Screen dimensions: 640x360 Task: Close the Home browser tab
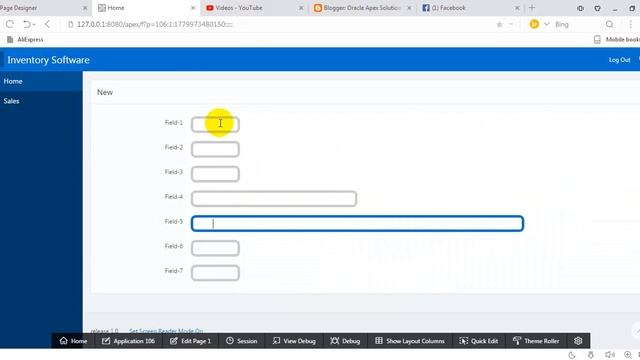(x=193, y=8)
